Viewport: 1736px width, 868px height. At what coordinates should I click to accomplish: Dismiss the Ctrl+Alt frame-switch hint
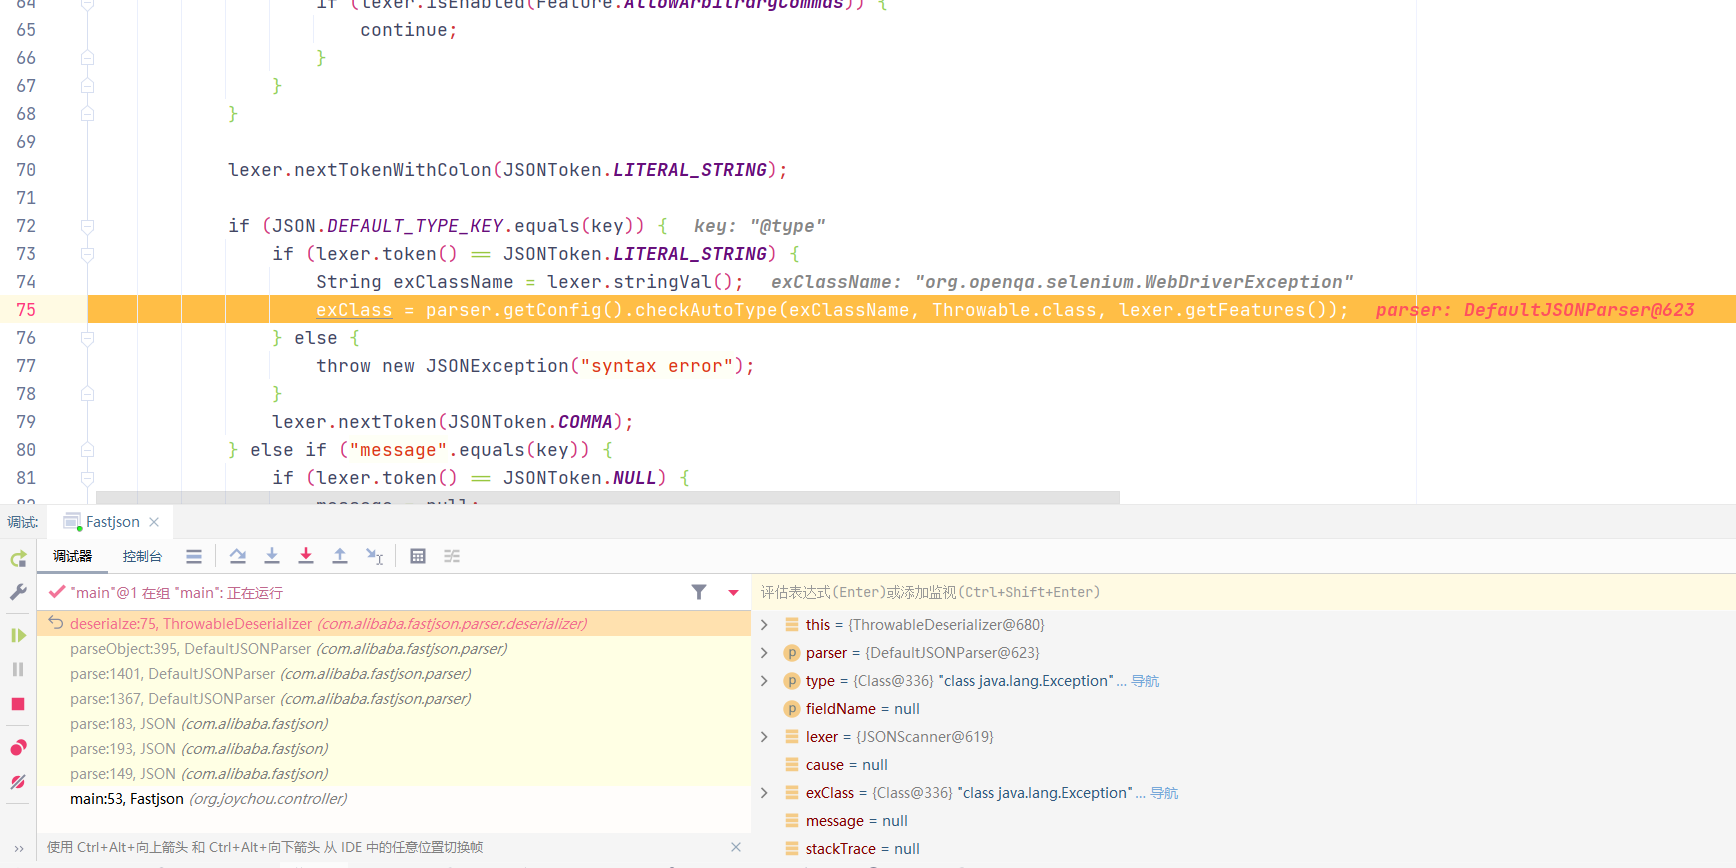[x=736, y=847]
